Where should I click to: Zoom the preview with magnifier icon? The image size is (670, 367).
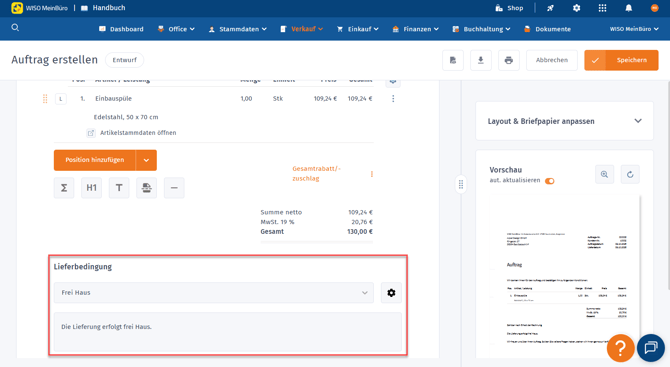[604, 174]
